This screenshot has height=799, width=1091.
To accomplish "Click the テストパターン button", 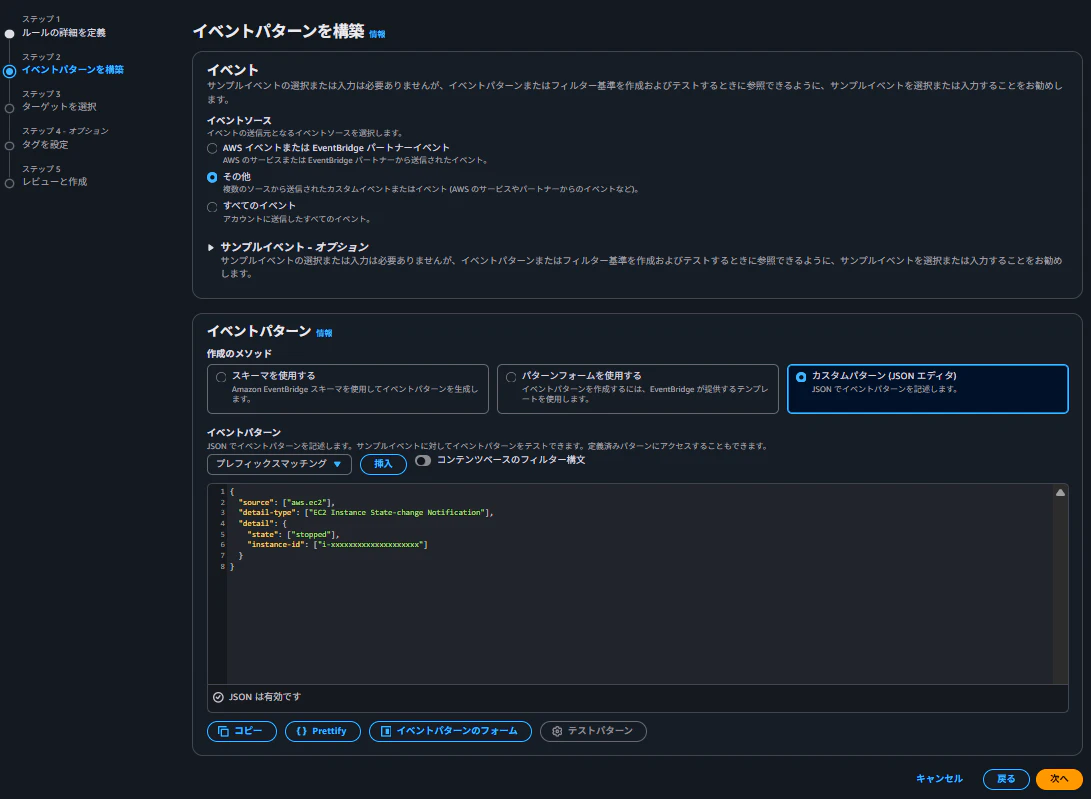I will tap(593, 731).
